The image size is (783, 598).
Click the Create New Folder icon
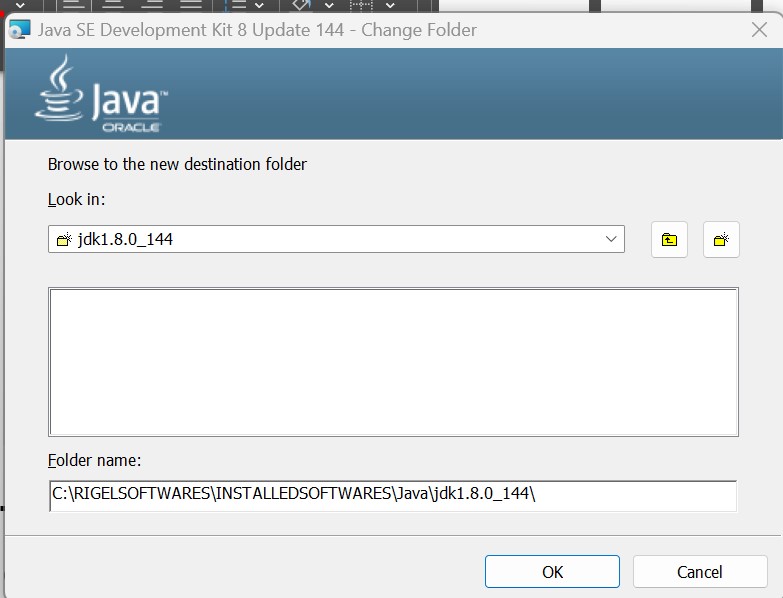pos(721,240)
